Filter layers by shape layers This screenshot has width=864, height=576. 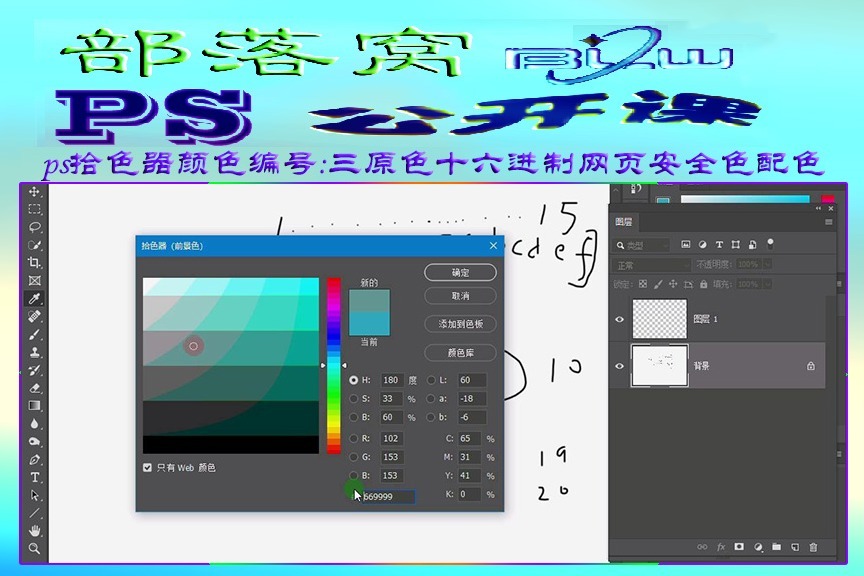[736, 245]
